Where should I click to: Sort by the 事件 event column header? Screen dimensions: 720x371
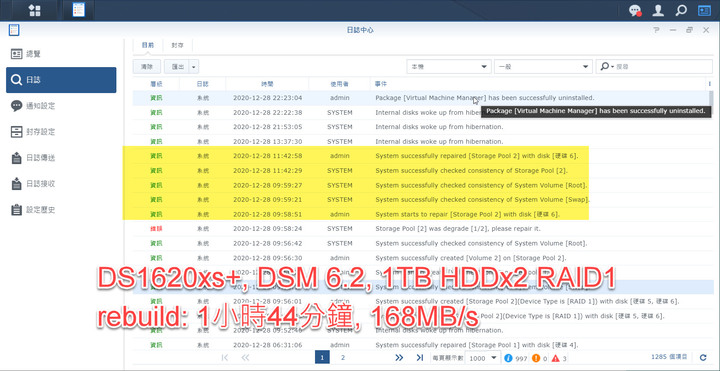click(538, 84)
